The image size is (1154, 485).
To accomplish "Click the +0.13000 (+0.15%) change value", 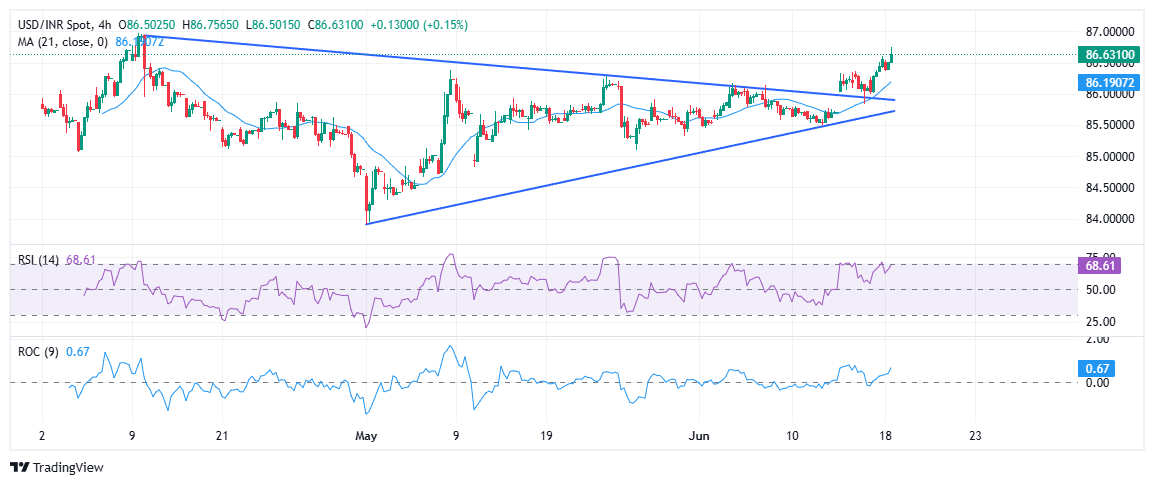I will click(x=419, y=25).
